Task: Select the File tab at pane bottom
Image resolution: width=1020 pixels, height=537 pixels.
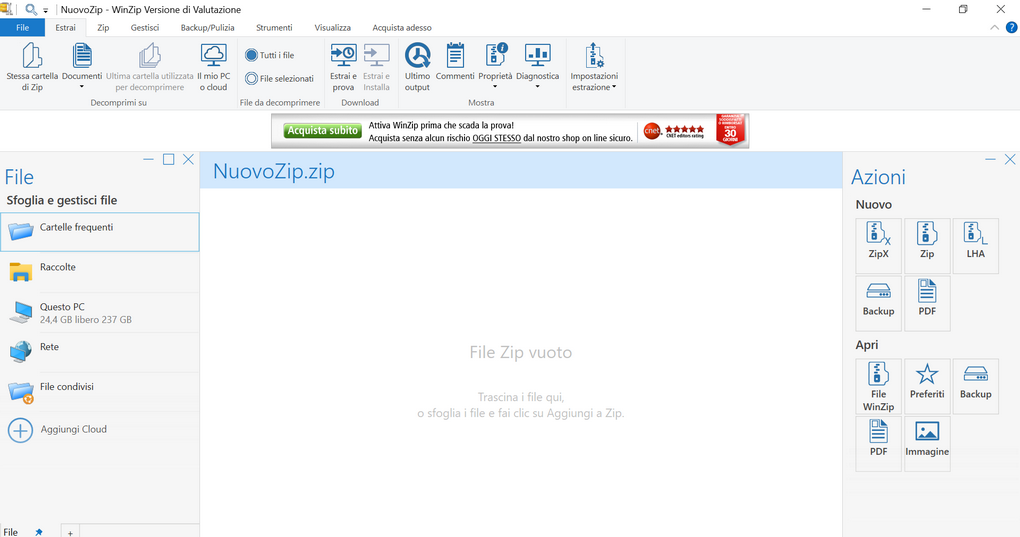Action: point(10,532)
